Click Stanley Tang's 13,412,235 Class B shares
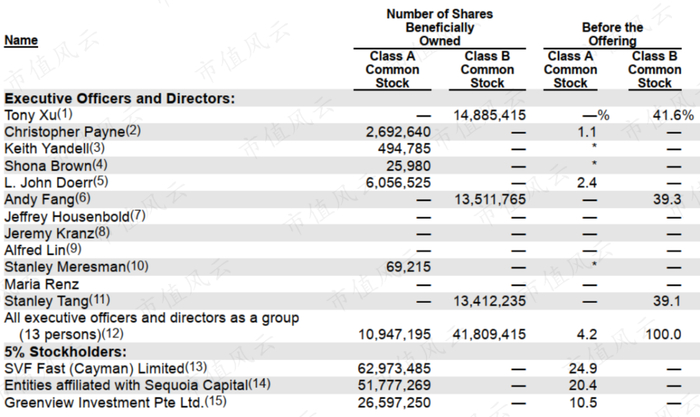700x417 pixels. tap(490, 300)
